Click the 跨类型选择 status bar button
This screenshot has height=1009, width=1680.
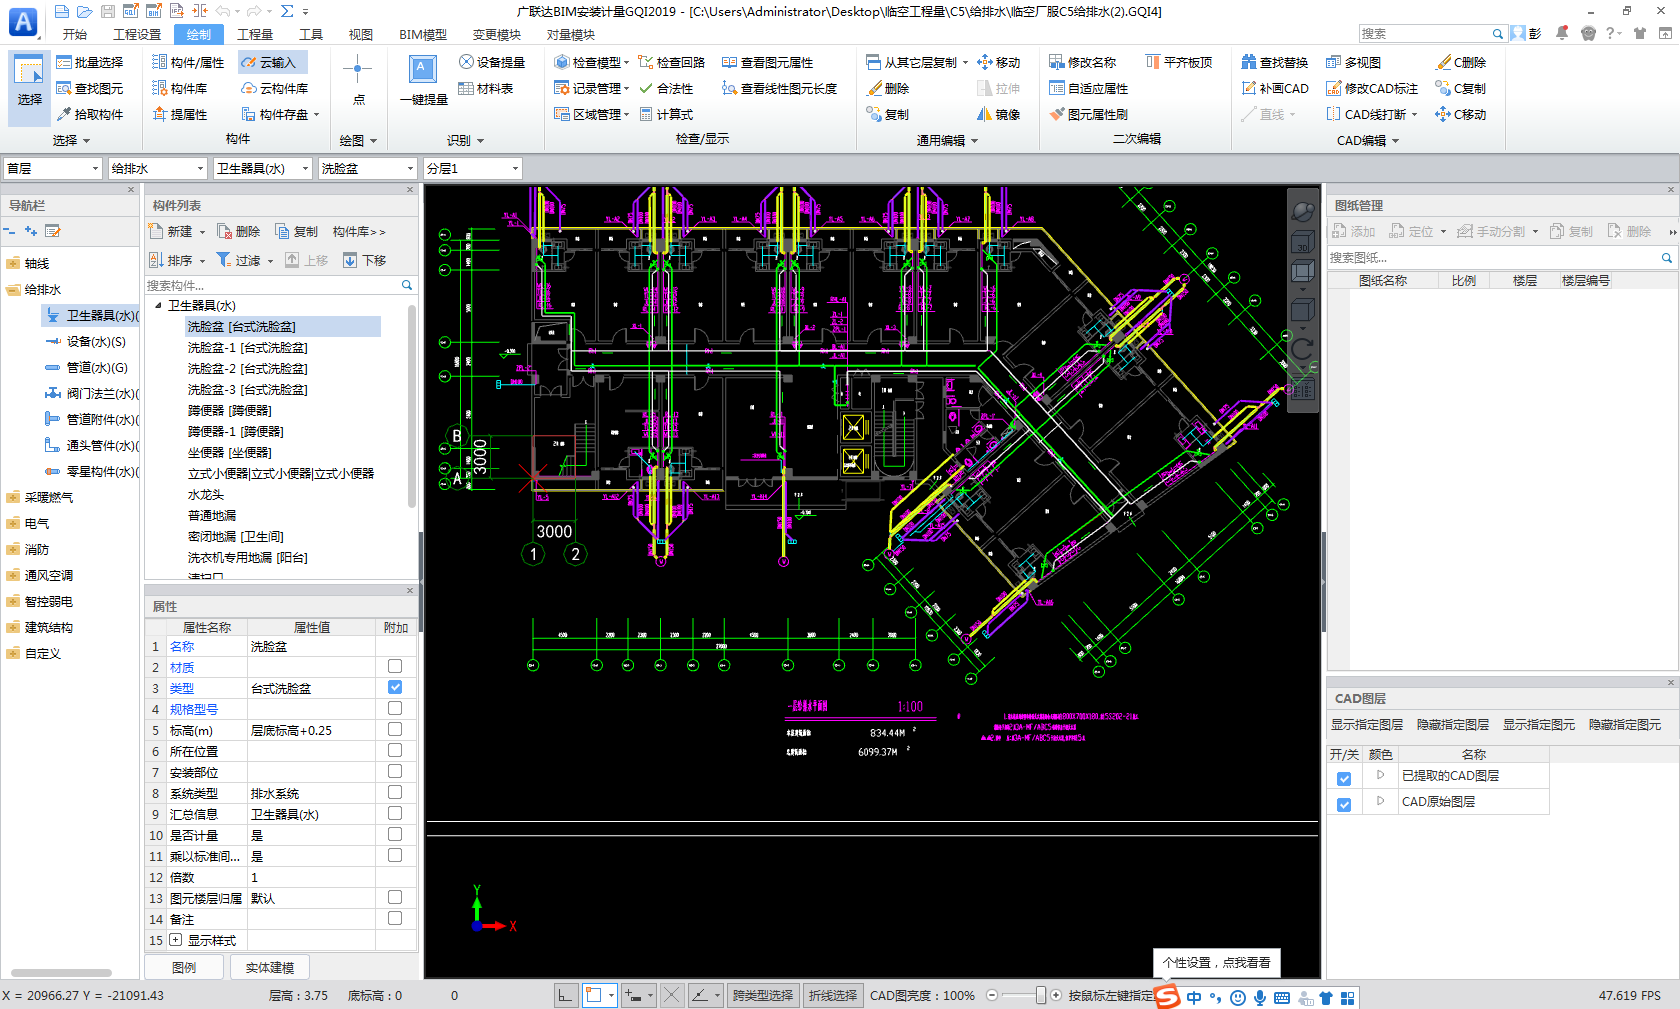(762, 995)
